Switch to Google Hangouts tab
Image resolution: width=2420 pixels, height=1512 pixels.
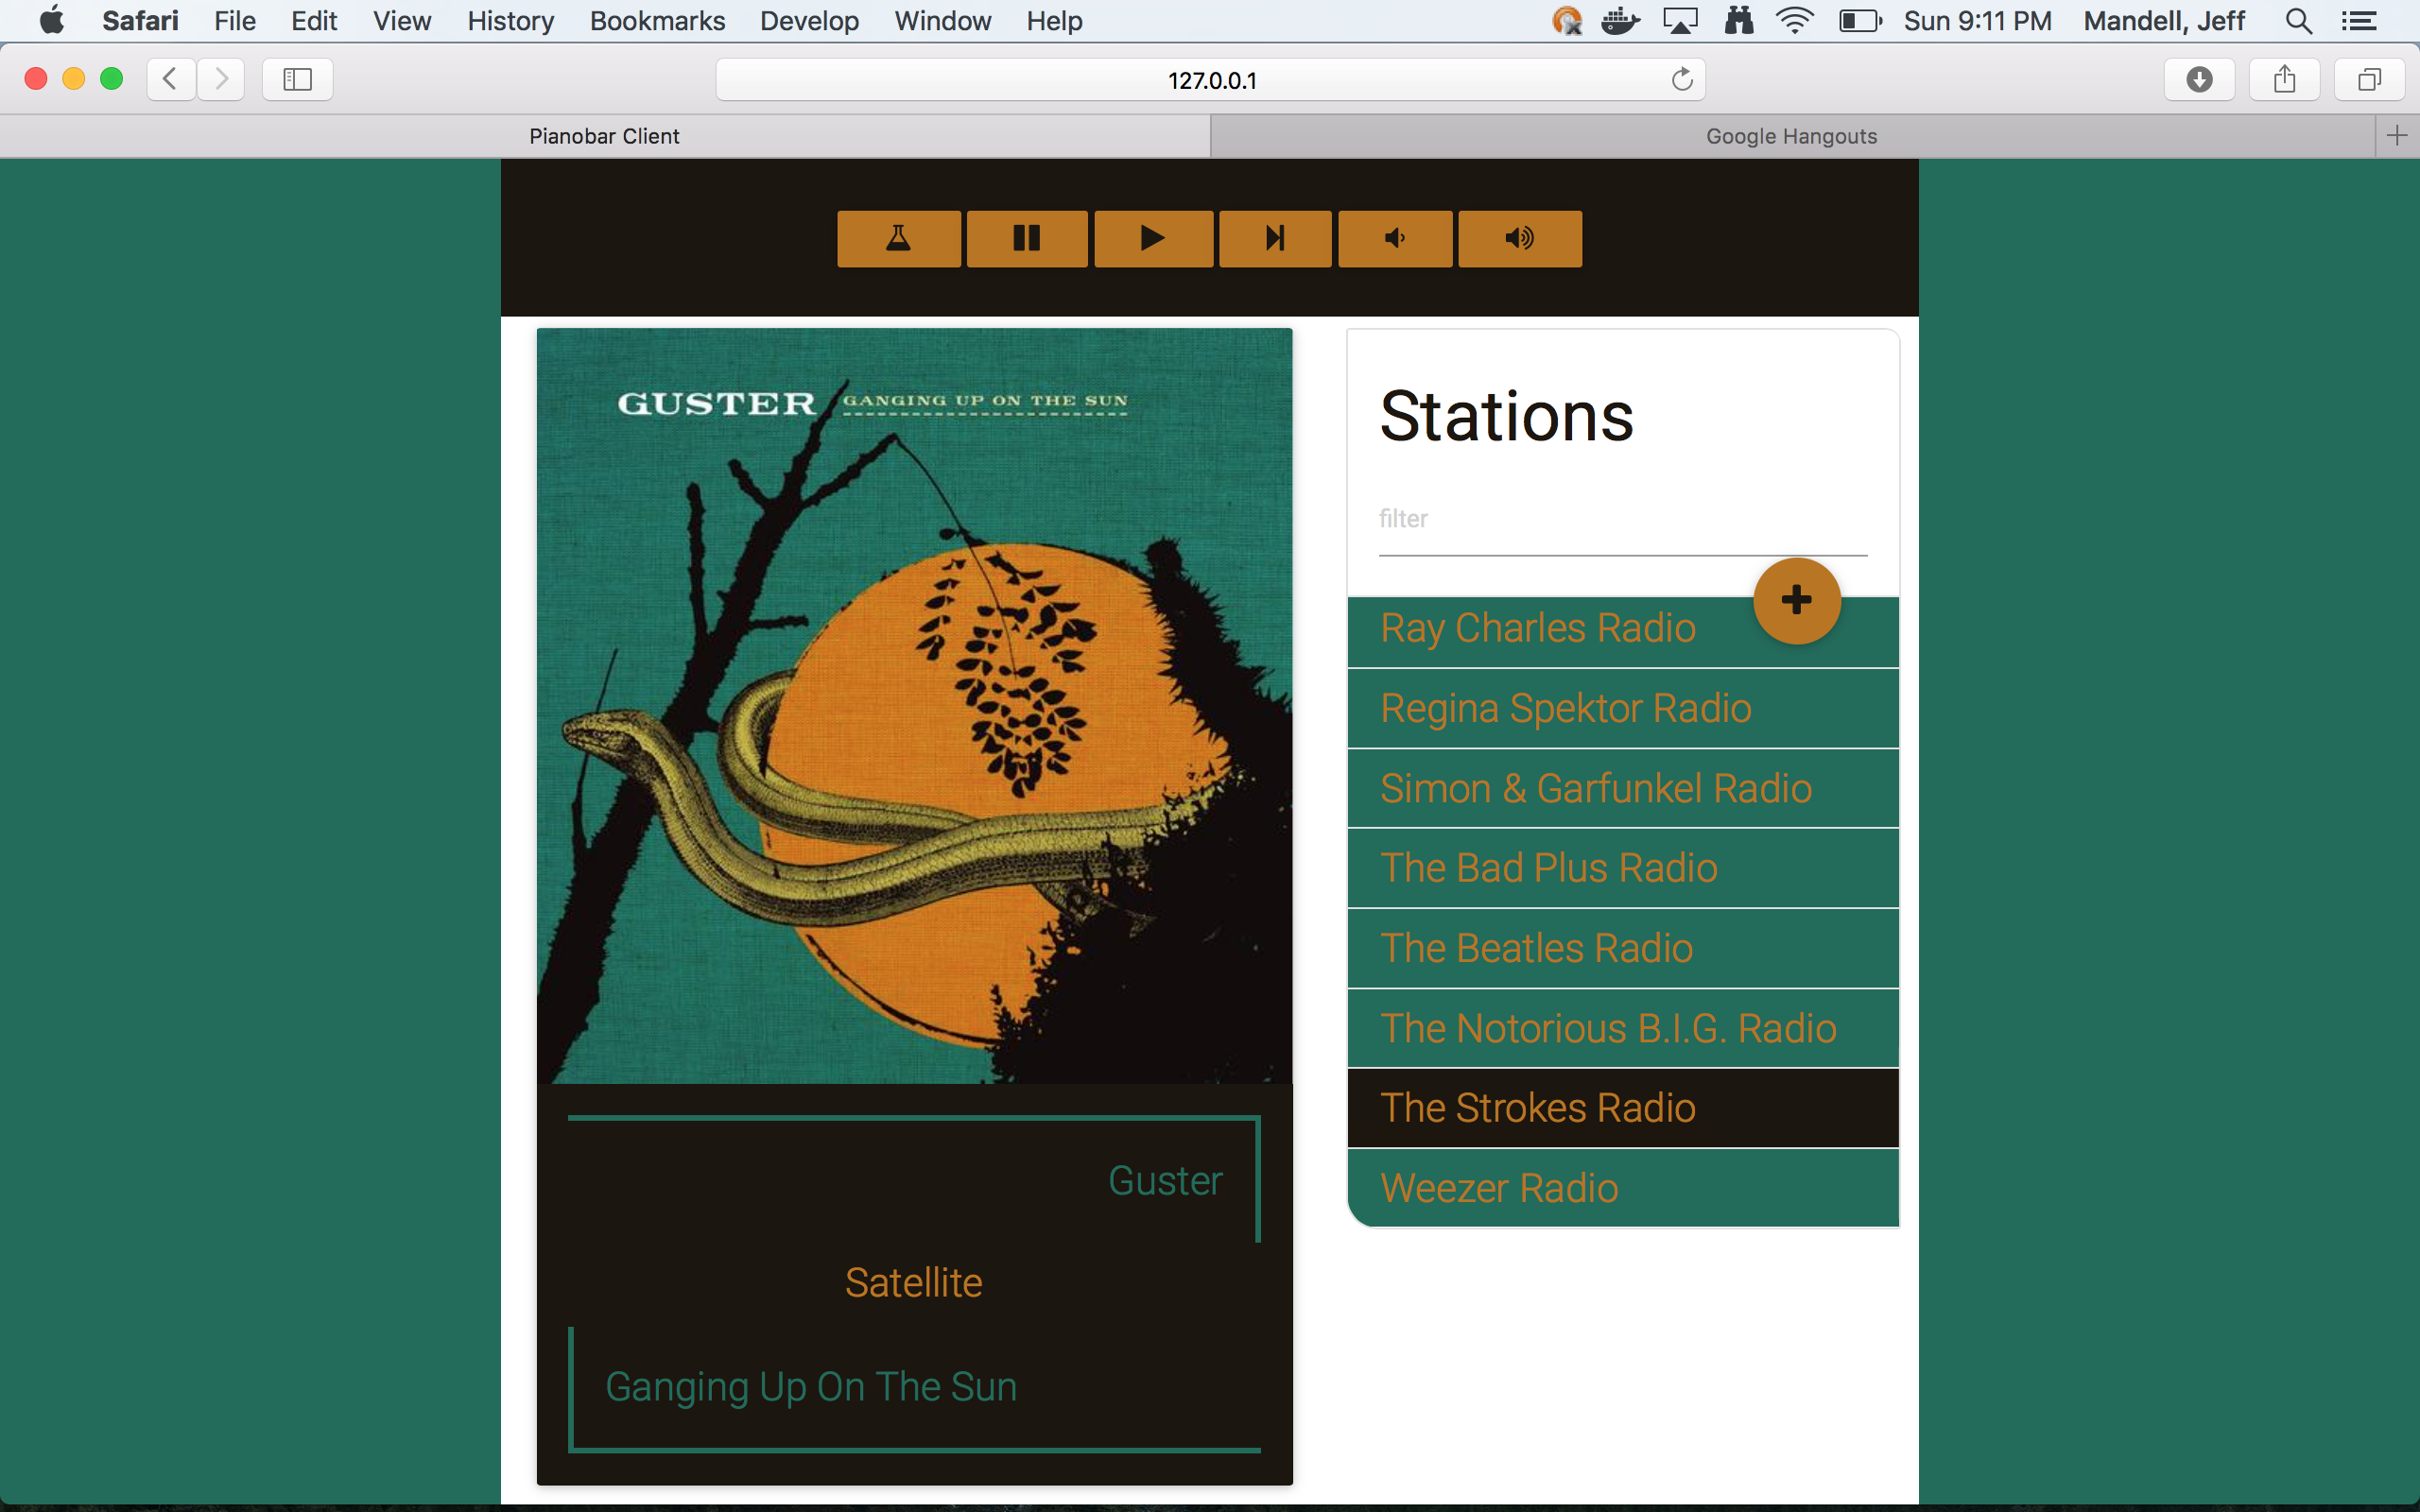(x=1790, y=136)
